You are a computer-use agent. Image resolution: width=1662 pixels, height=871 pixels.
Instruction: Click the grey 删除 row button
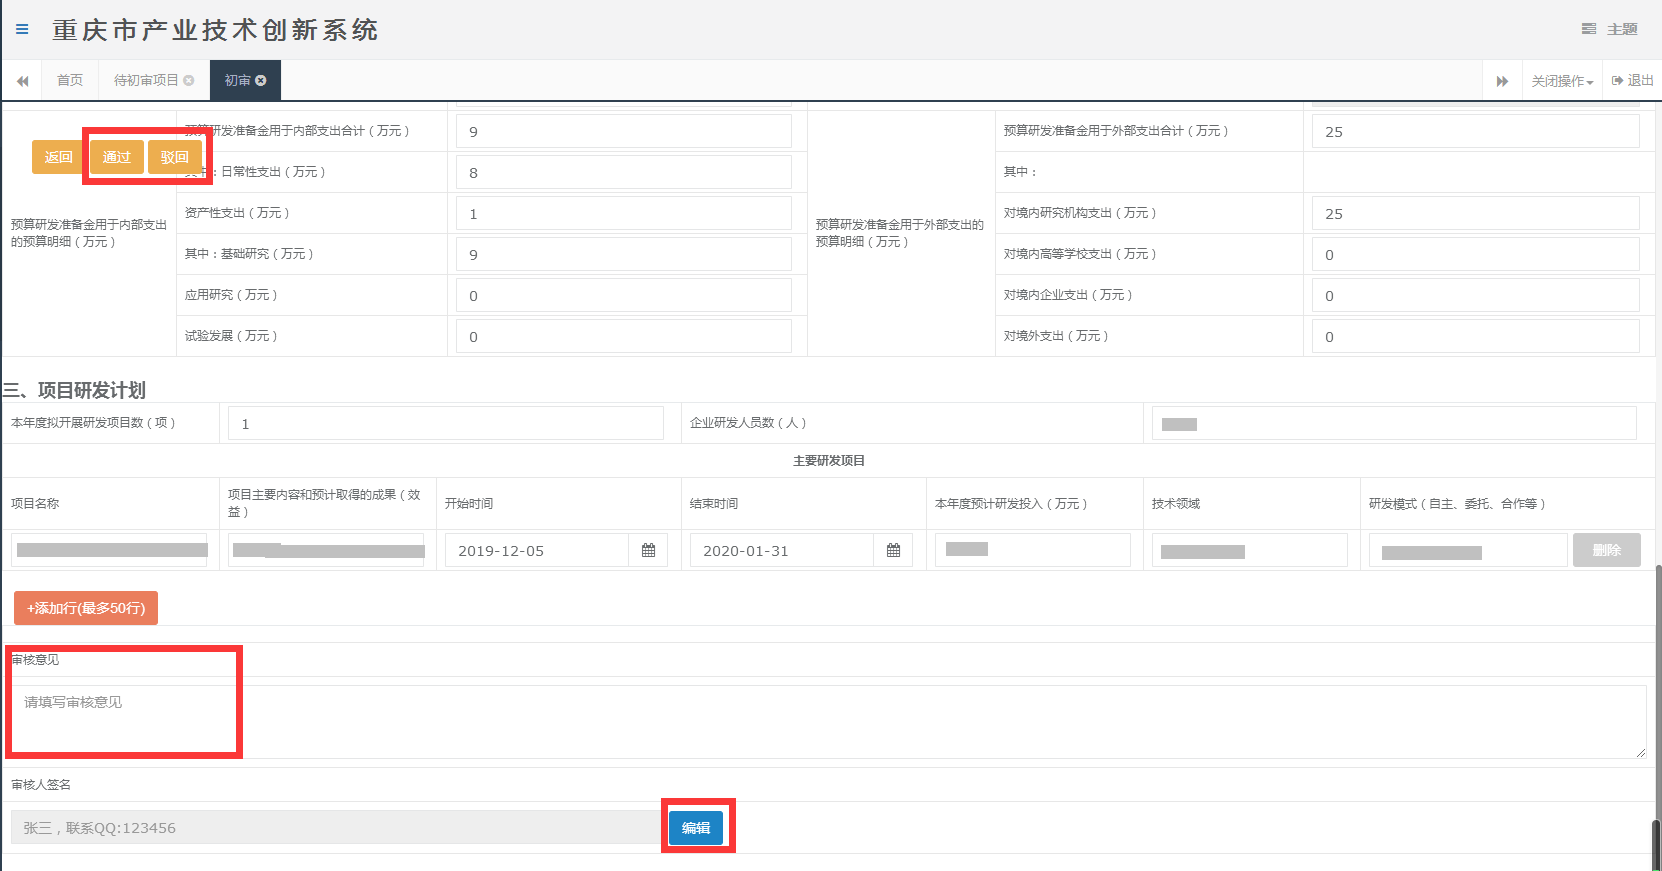(1606, 550)
